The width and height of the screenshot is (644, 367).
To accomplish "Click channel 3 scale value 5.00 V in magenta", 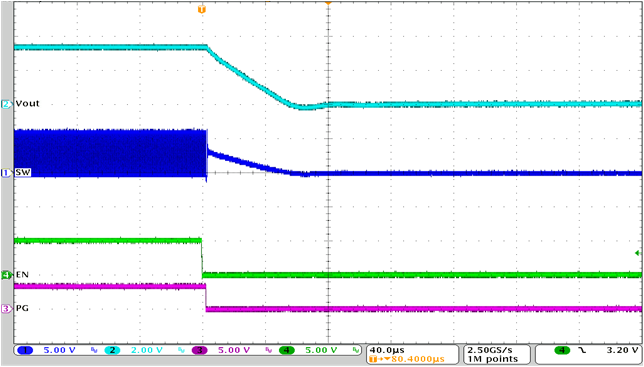I will coord(234,350).
